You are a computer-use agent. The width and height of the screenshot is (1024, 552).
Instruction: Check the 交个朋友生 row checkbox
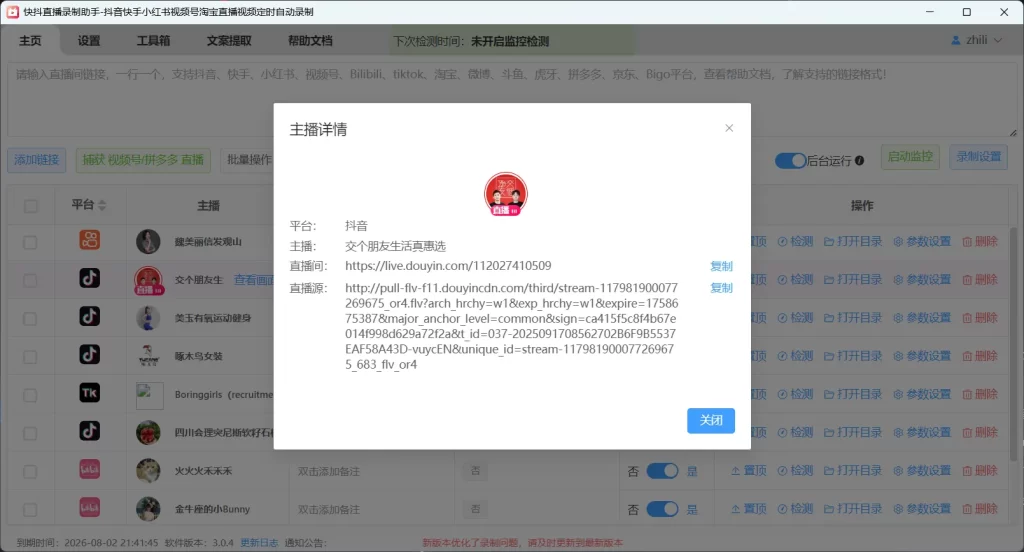tap(30, 280)
